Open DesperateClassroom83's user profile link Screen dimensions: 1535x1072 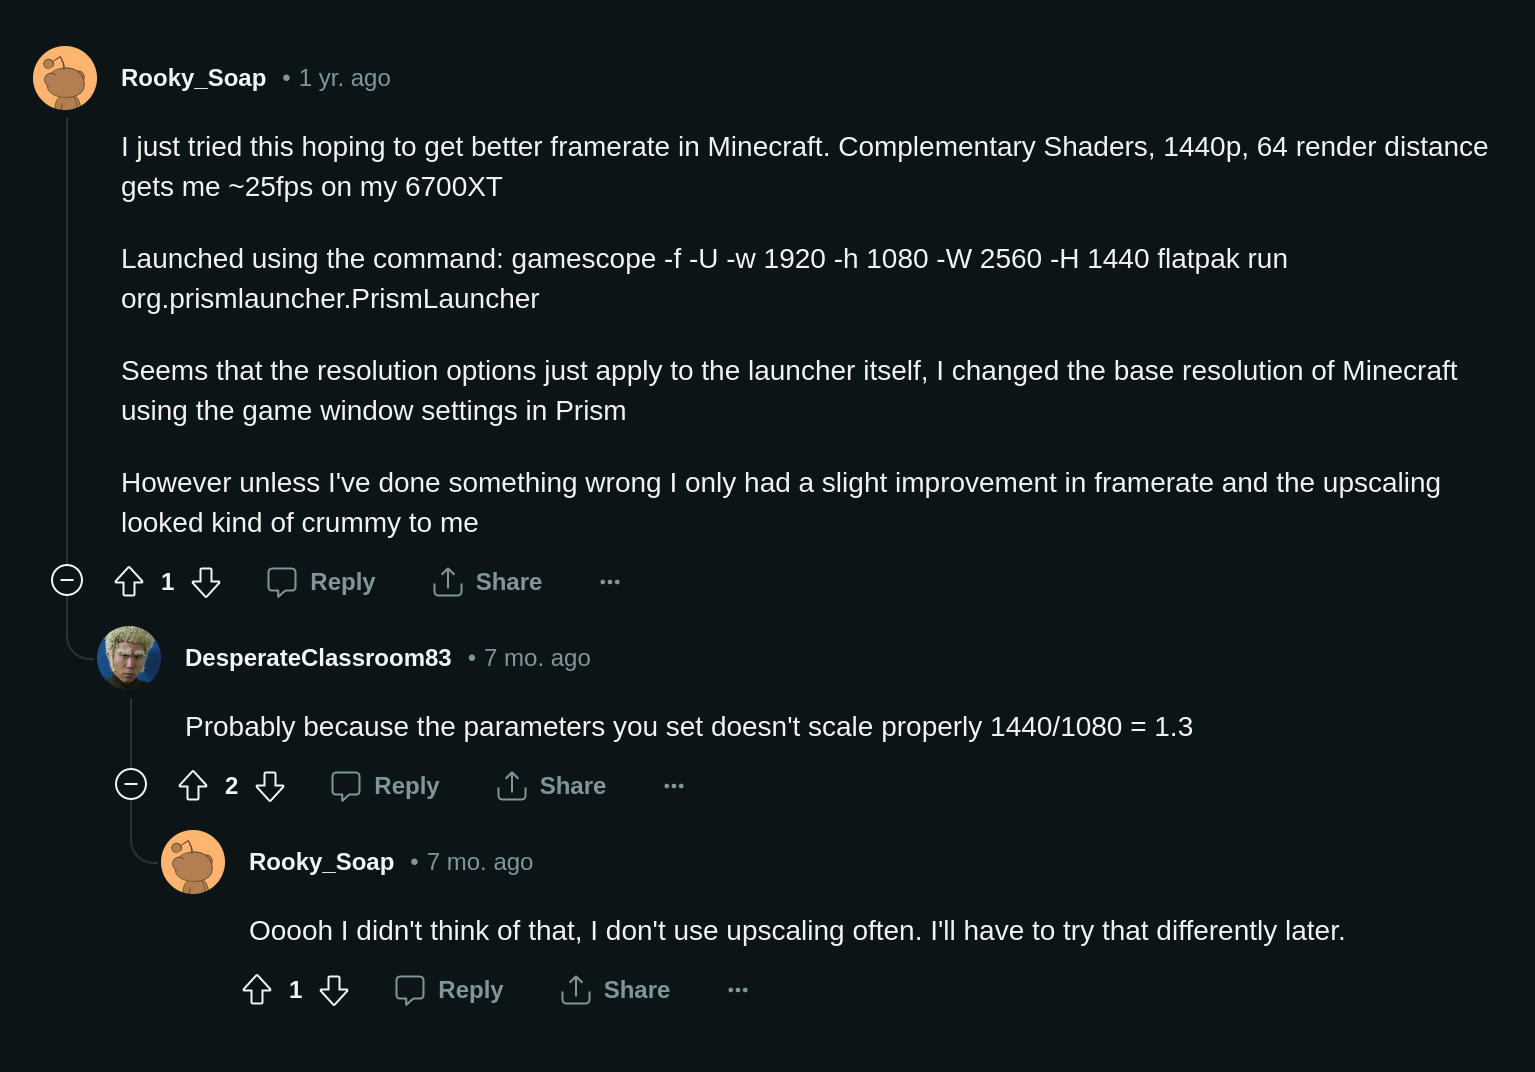tap(318, 658)
